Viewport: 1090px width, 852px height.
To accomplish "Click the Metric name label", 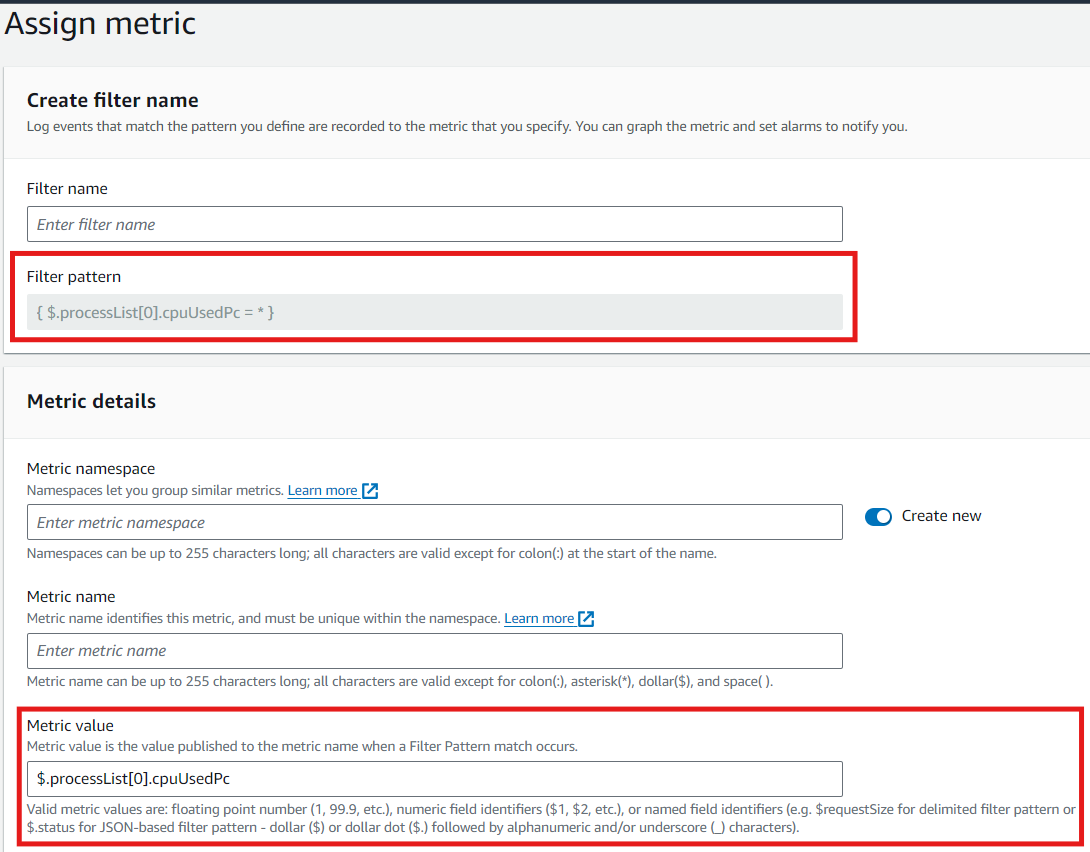I will coord(71,597).
